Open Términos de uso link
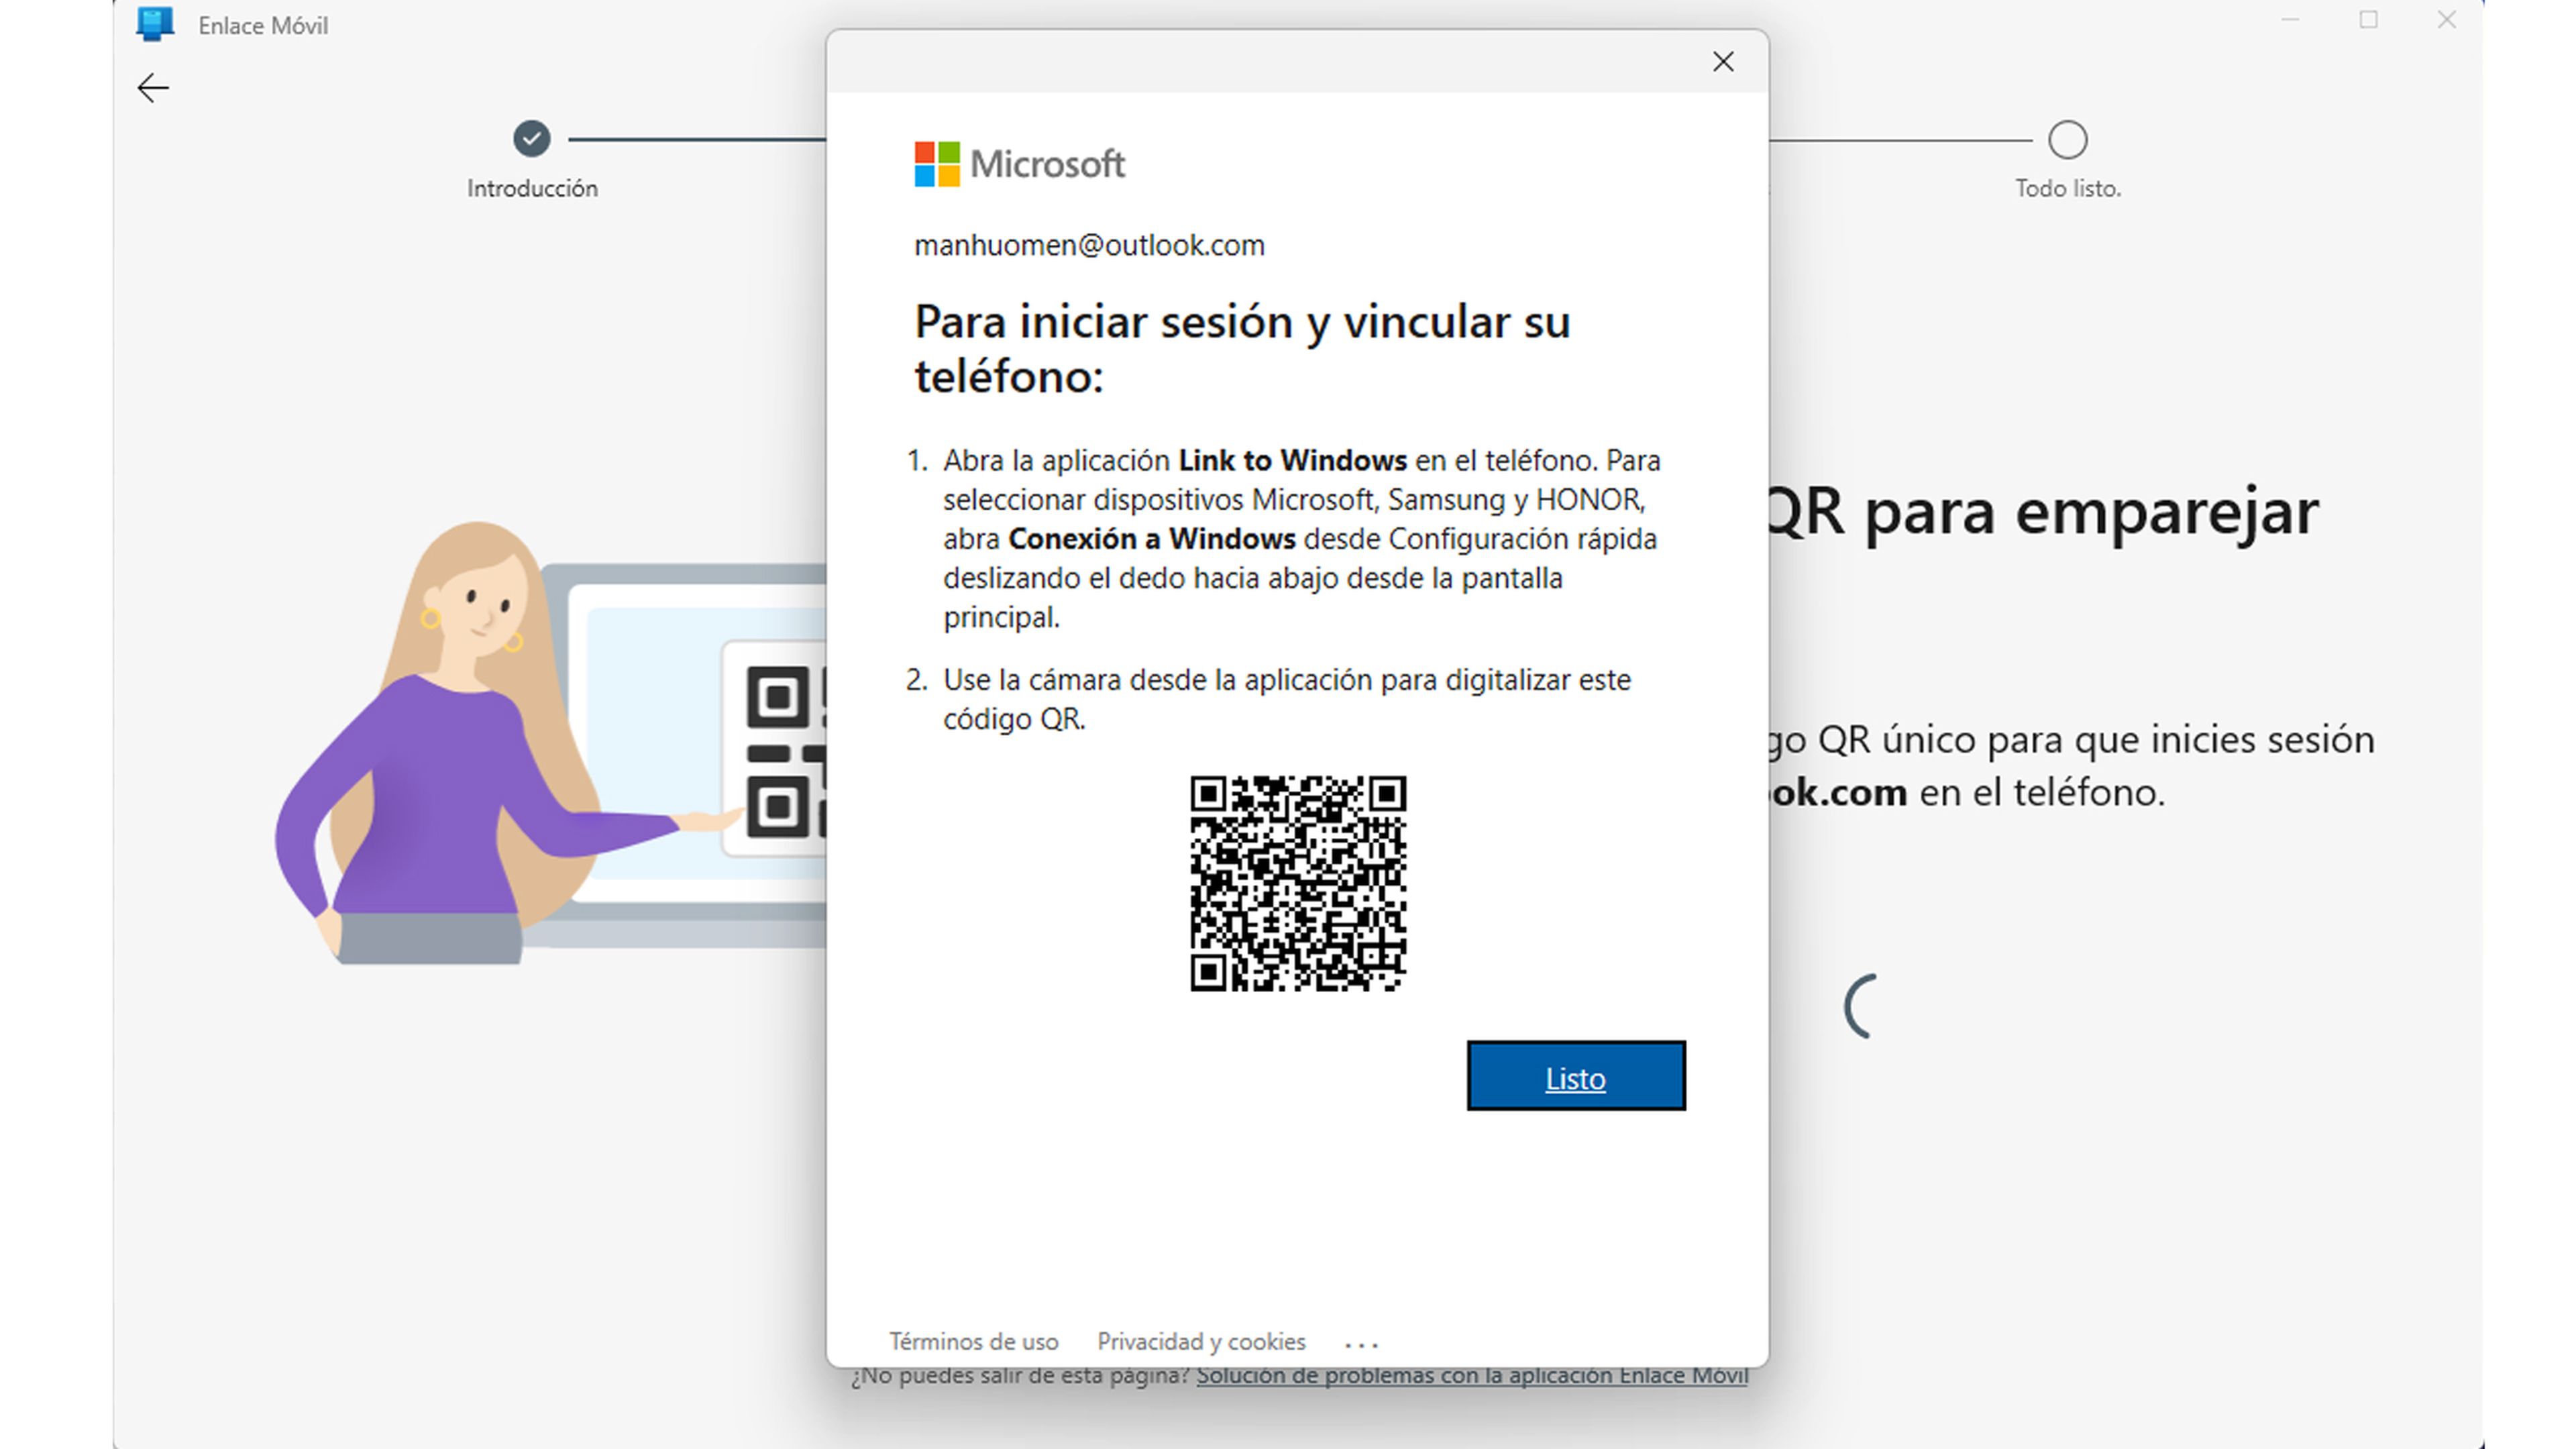 coord(974,1341)
